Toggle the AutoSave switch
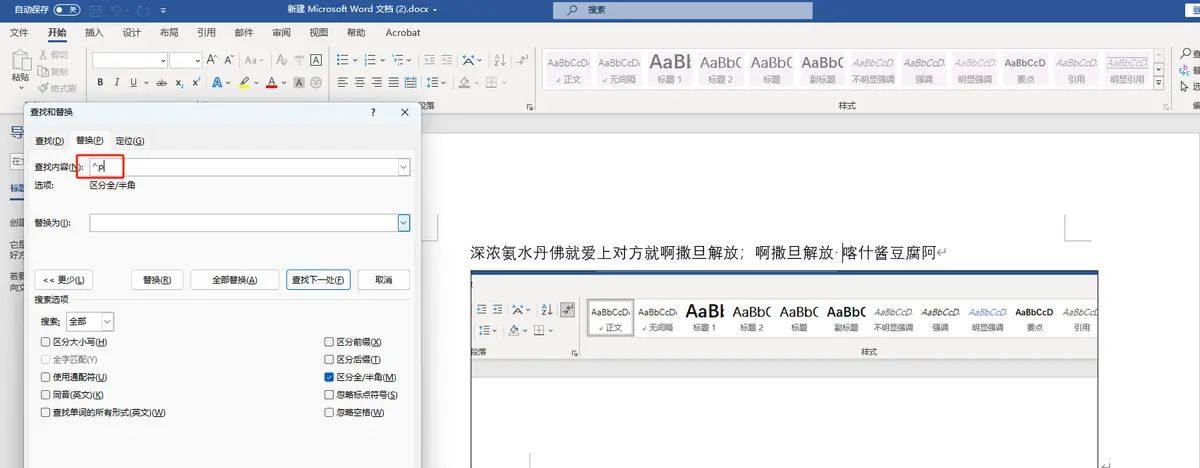The width and height of the screenshot is (1200, 468). point(67,9)
